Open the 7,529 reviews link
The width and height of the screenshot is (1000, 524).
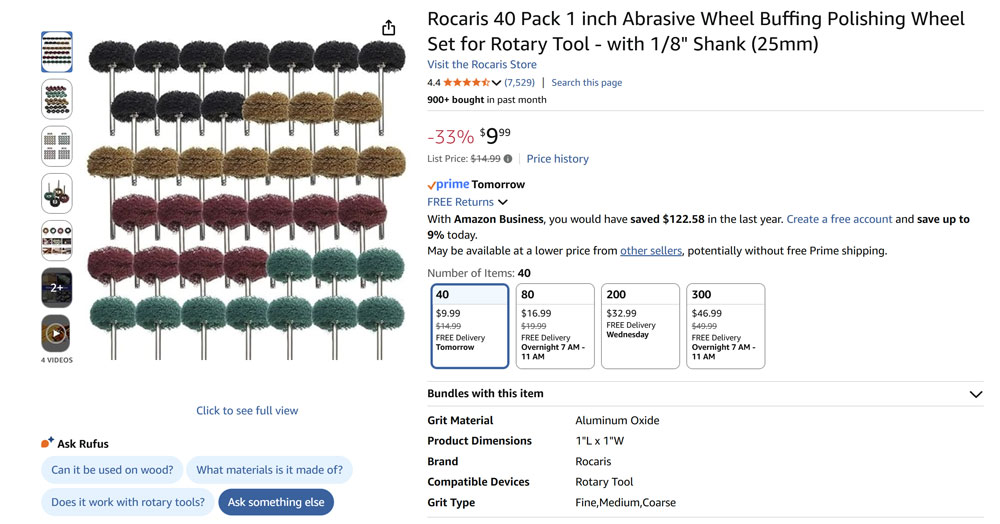(x=519, y=83)
